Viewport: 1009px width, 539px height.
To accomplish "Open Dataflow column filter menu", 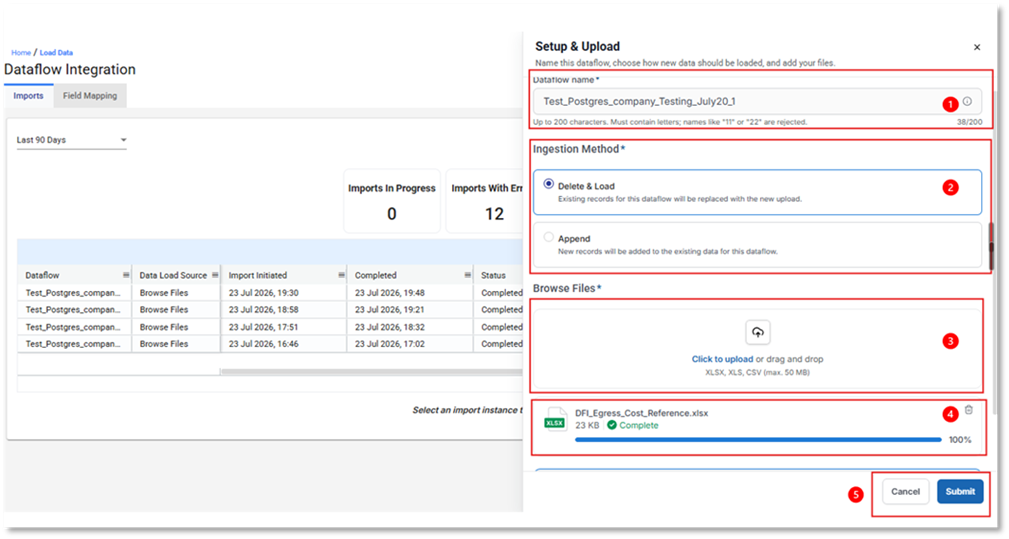I will (x=126, y=275).
